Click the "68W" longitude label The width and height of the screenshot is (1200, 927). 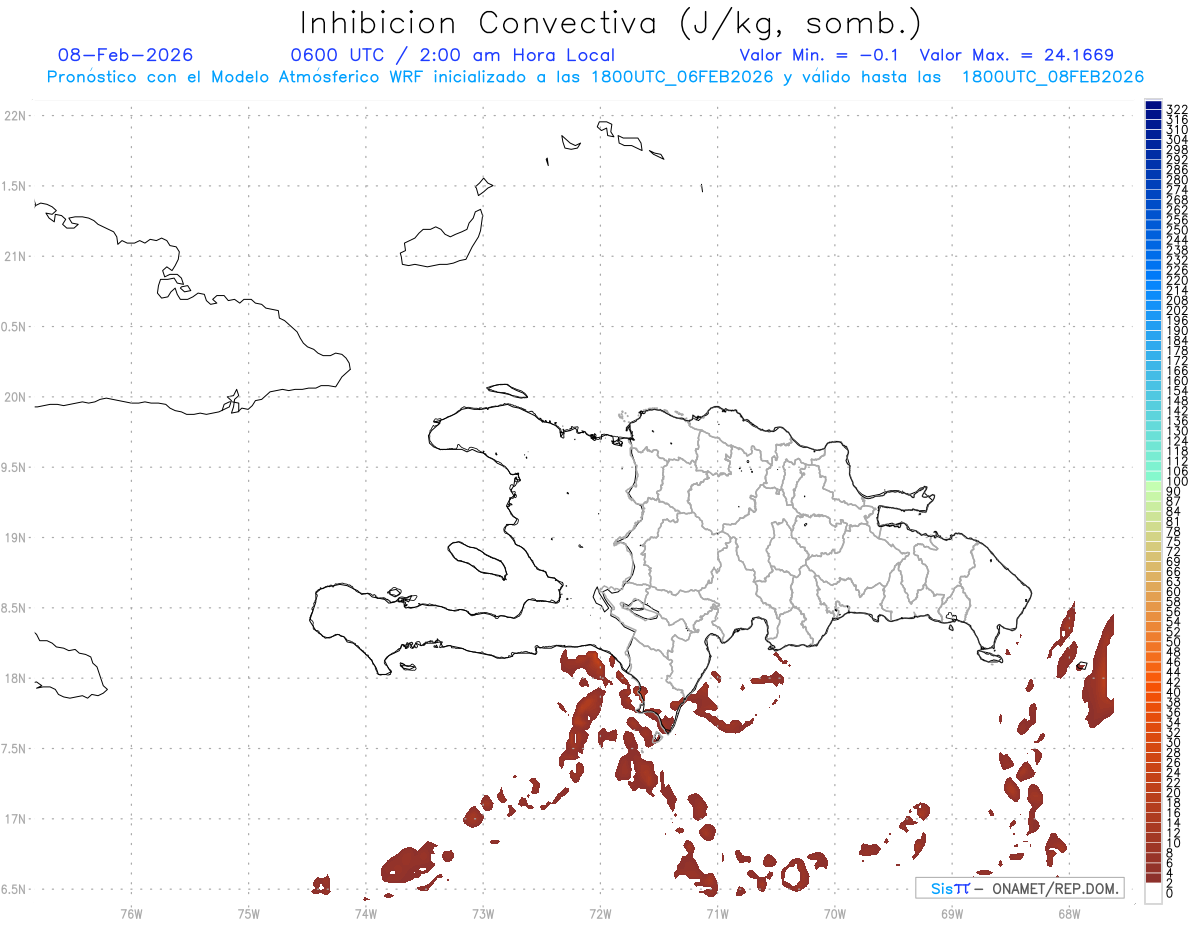pyautogui.click(x=1068, y=913)
